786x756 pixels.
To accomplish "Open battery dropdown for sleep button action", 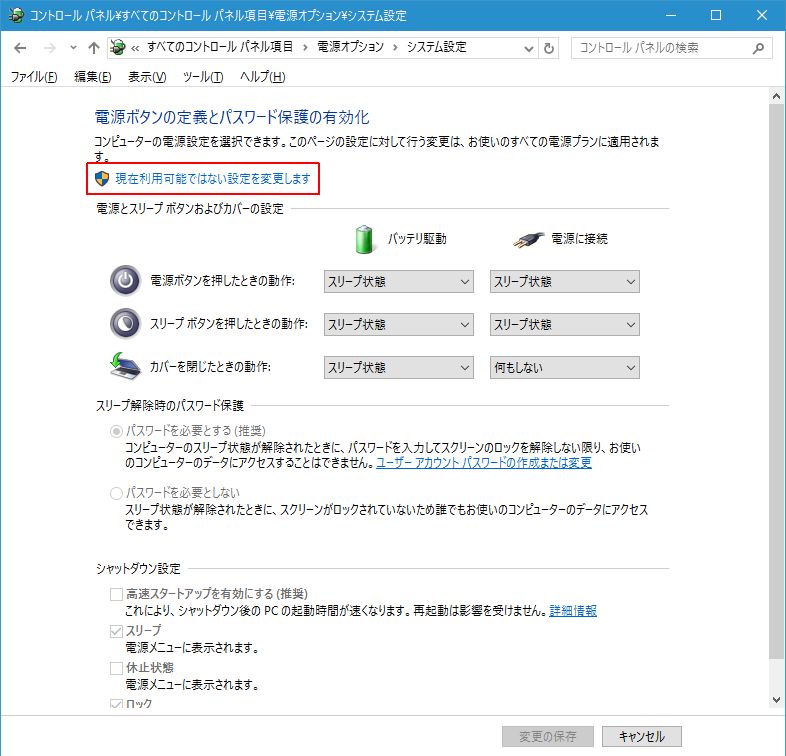I will 398,325.
